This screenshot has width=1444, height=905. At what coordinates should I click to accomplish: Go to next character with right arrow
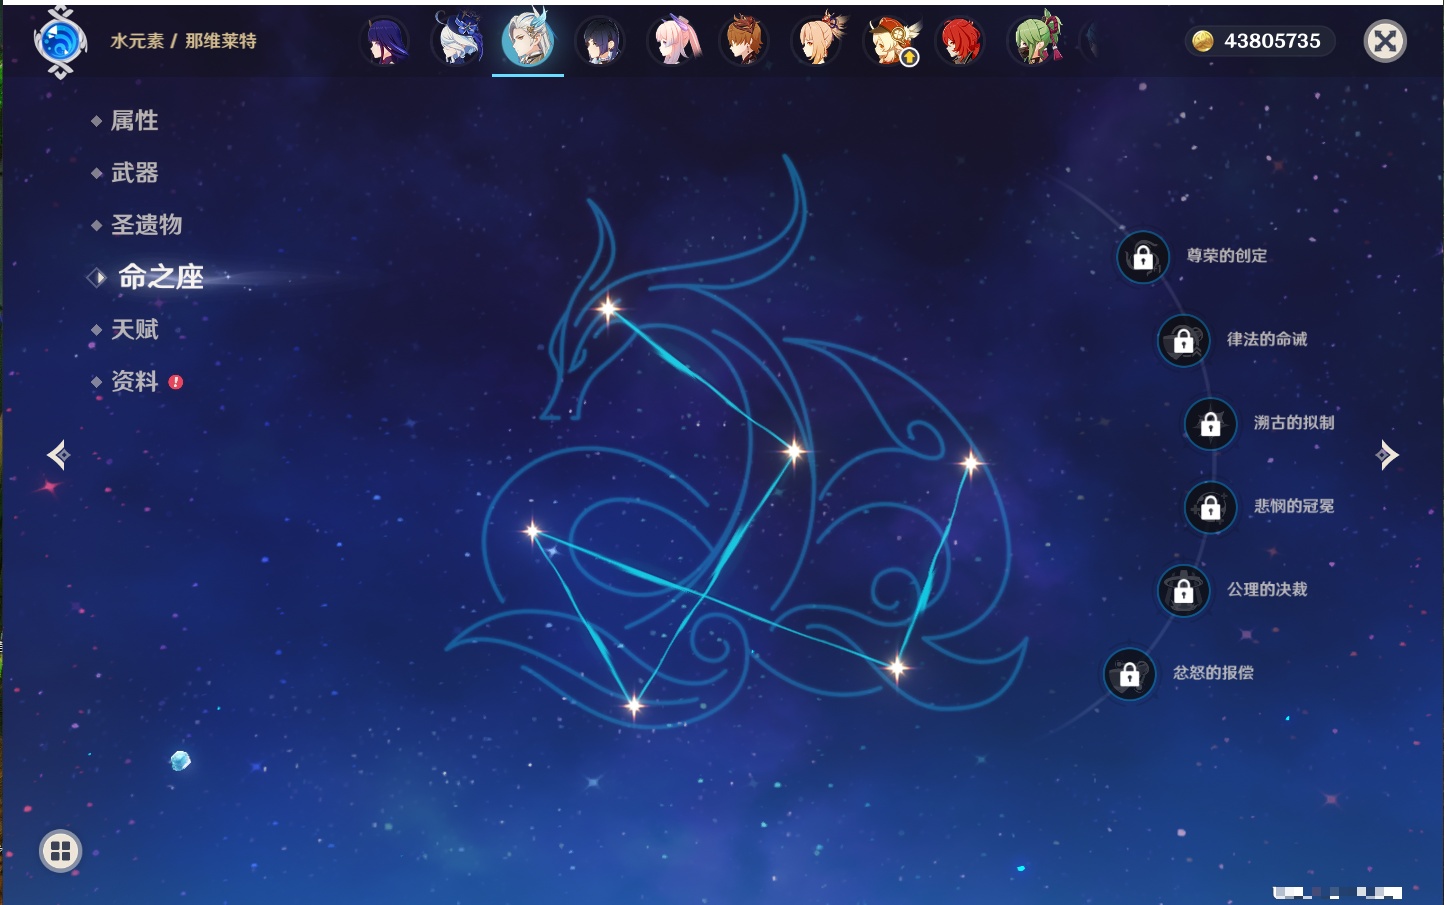pos(1386,455)
